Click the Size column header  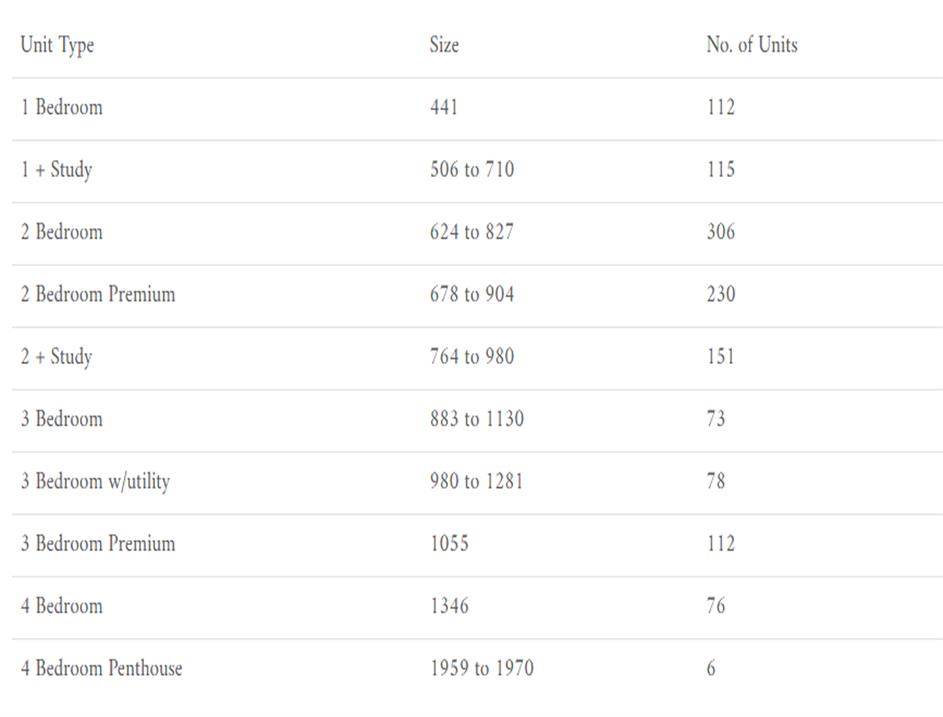pyautogui.click(x=444, y=45)
